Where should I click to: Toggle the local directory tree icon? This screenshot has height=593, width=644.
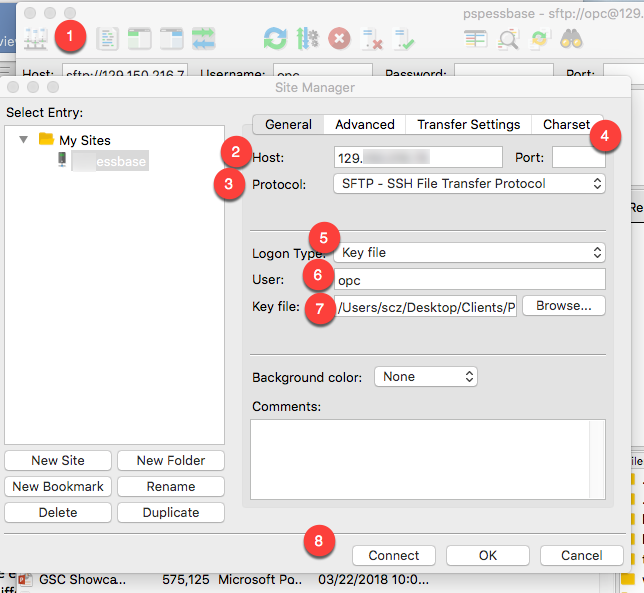click(139, 39)
